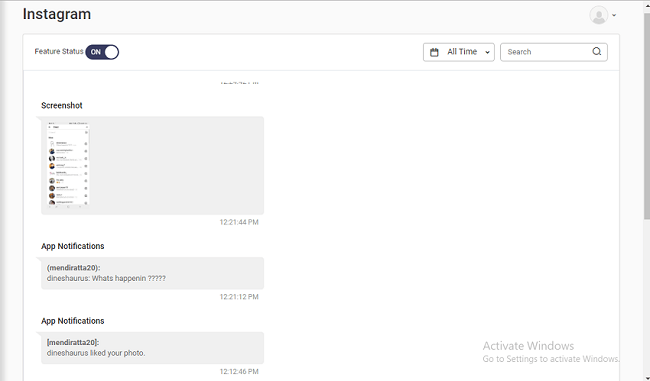
Task: Select the 'Whats happenin ?????' notification message
Action: [153, 273]
